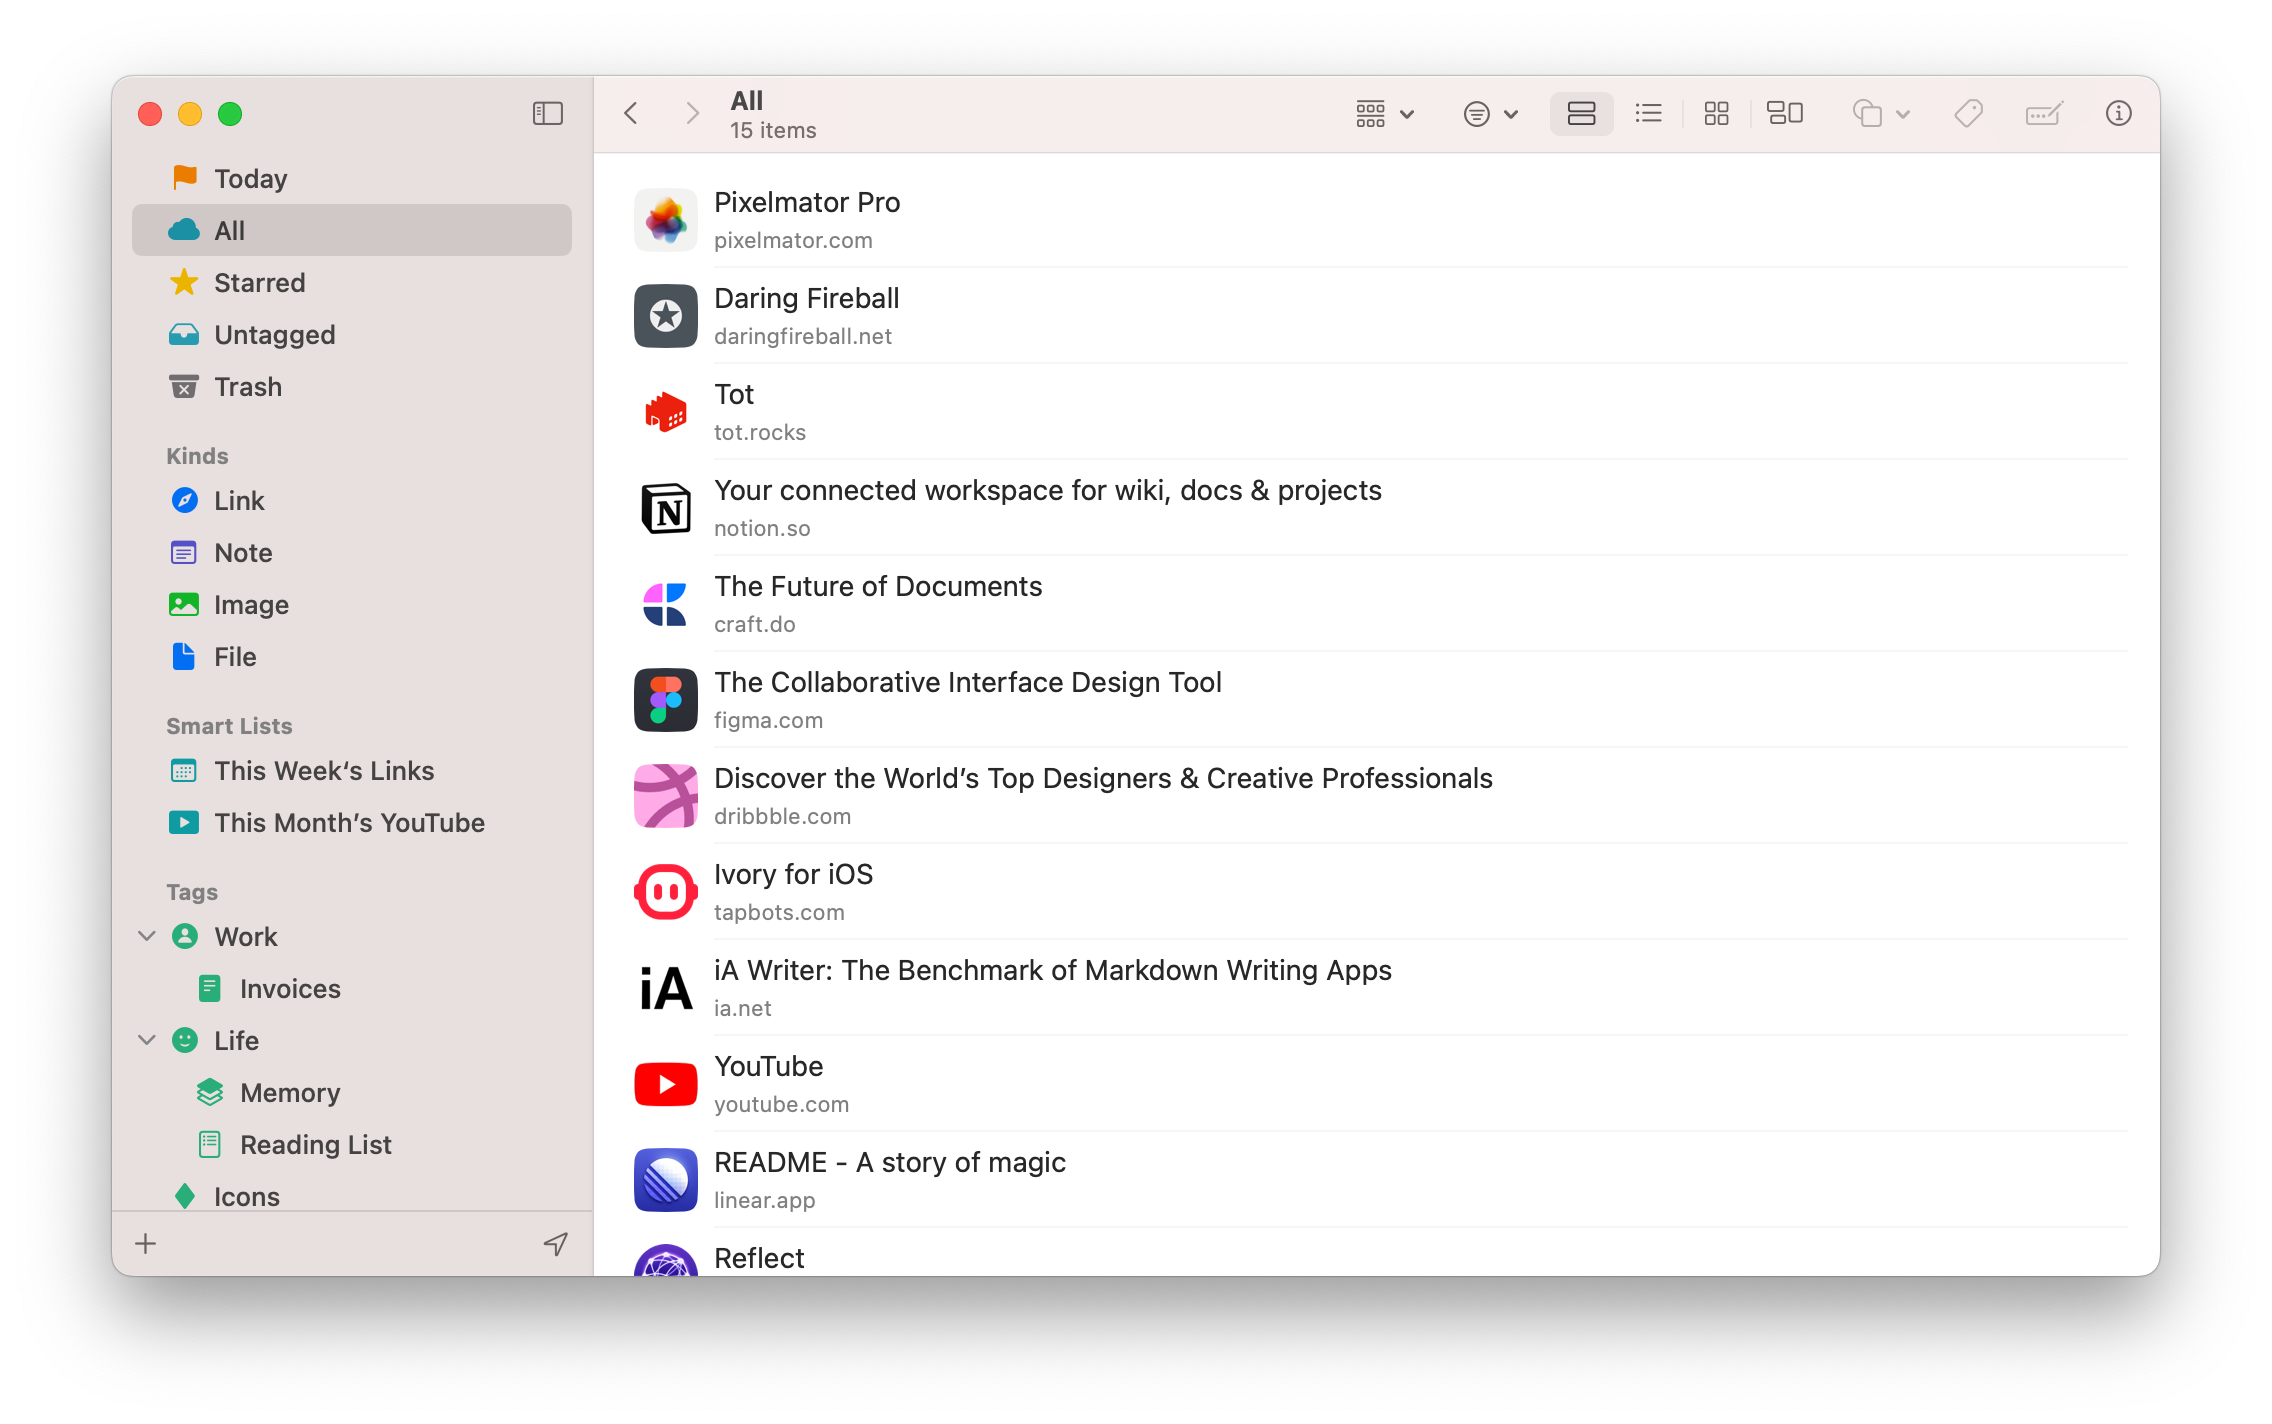
Task: Open the group-by view dropdown
Action: pyautogui.click(x=1384, y=113)
